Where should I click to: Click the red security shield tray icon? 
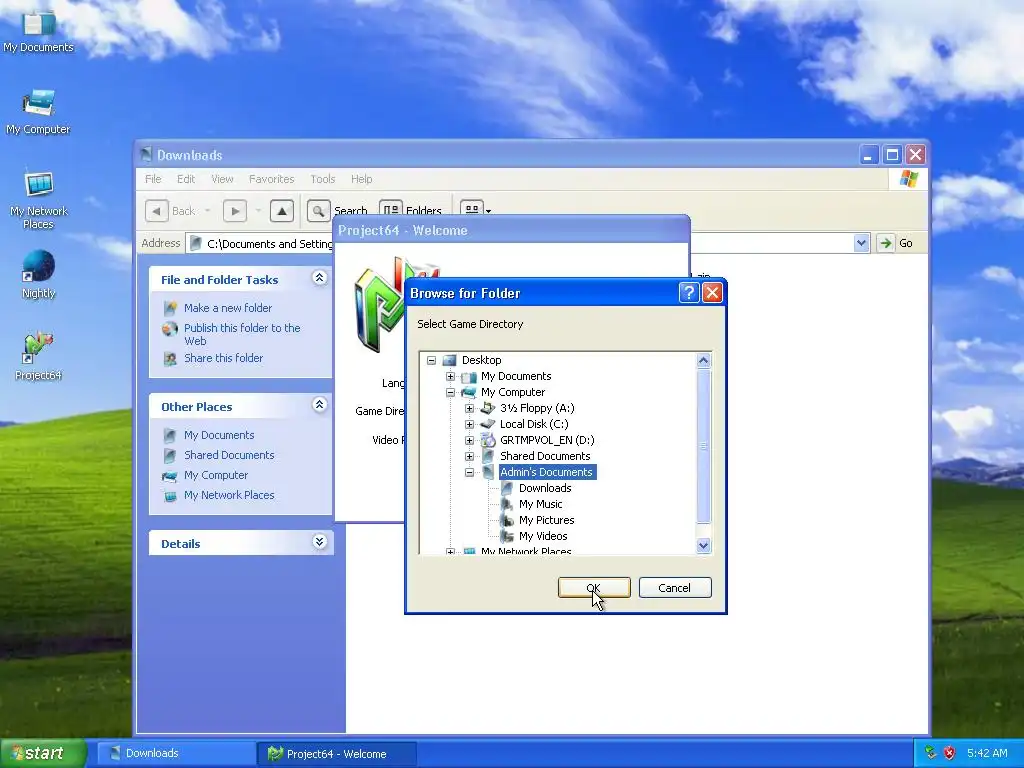(950, 753)
